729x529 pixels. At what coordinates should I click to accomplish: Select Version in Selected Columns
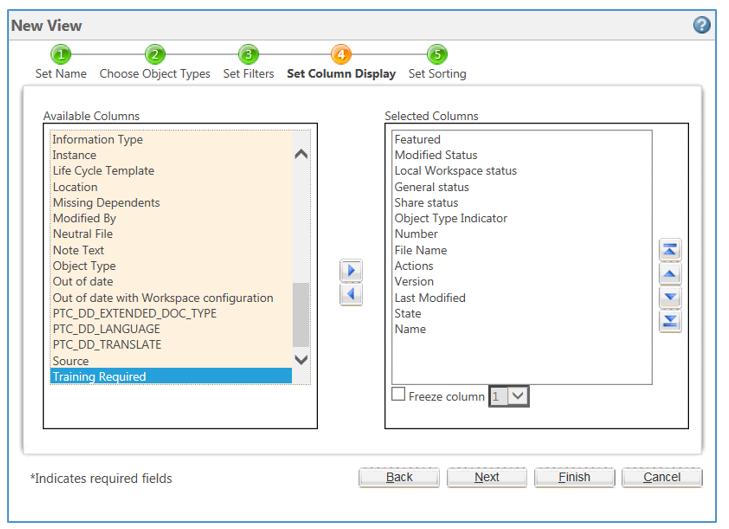pyautogui.click(x=522, y=282)
